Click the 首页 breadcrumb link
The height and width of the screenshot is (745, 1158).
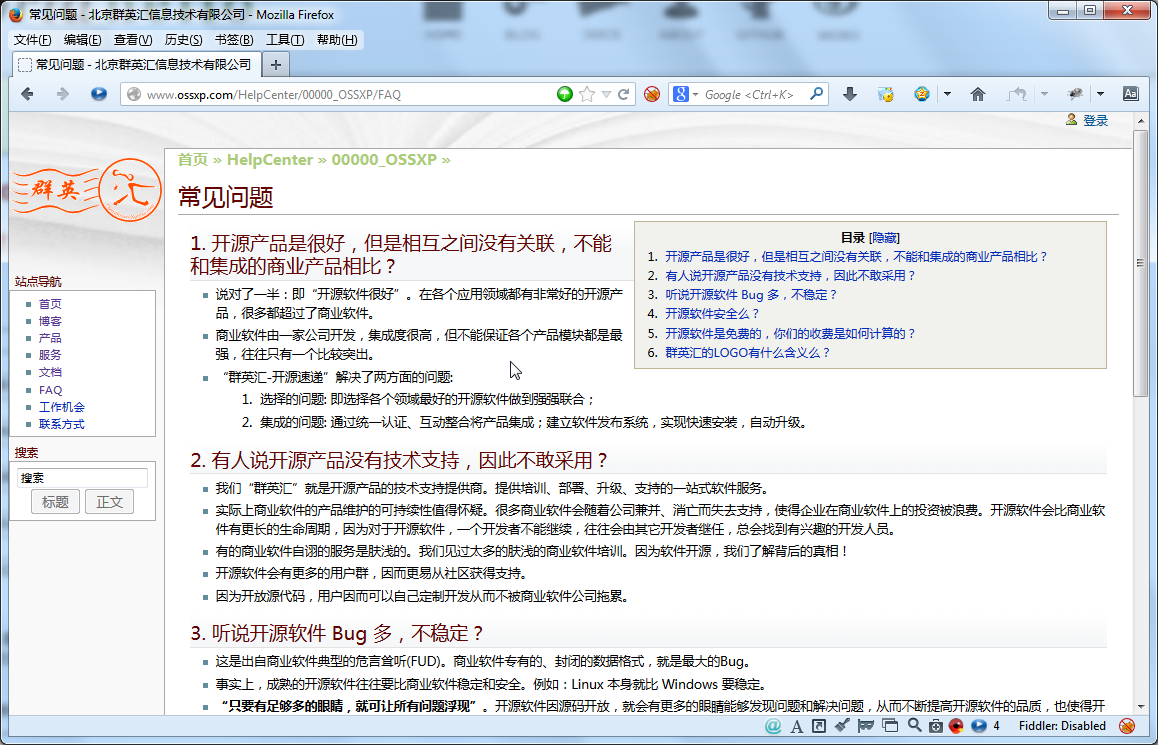(193, 159)
